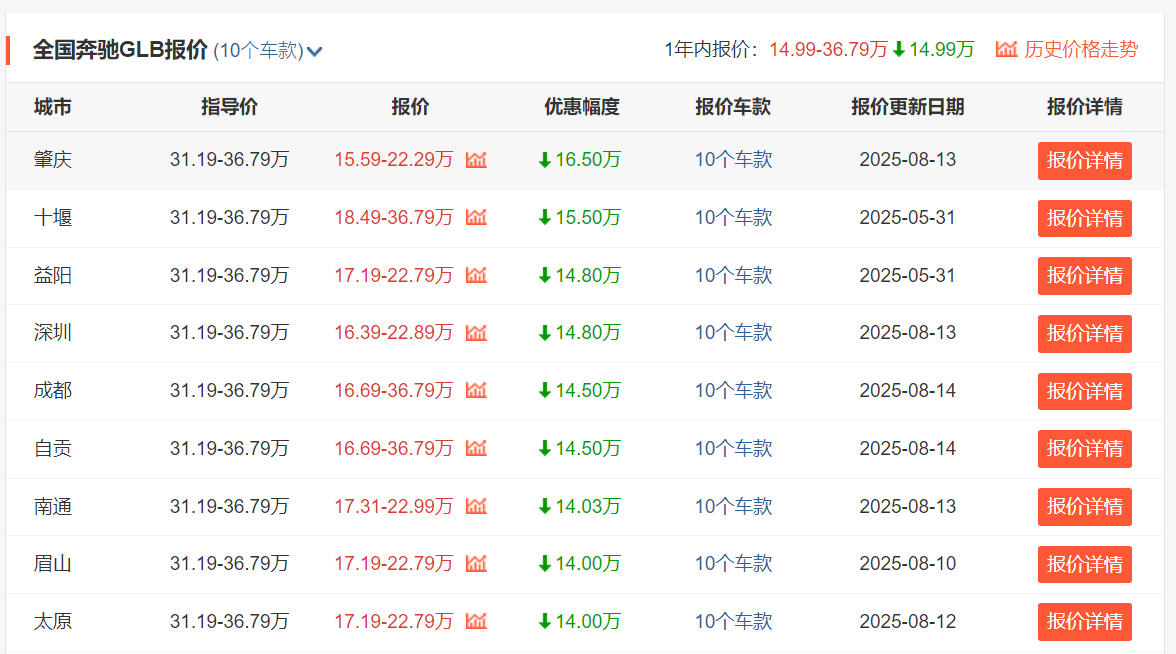Open 10个车款 link in 自贡 row
1176x654 pixels.
pos(733,448)
